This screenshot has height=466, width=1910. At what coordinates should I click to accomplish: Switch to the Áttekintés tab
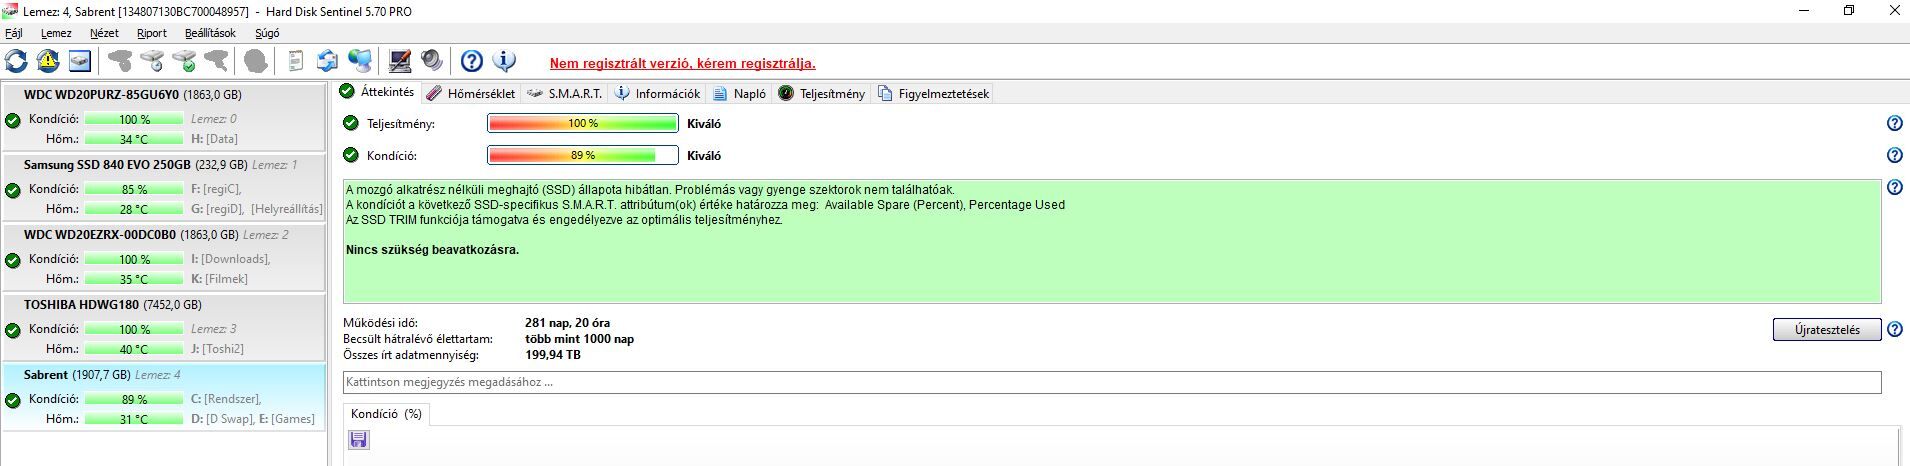point(376,92)
